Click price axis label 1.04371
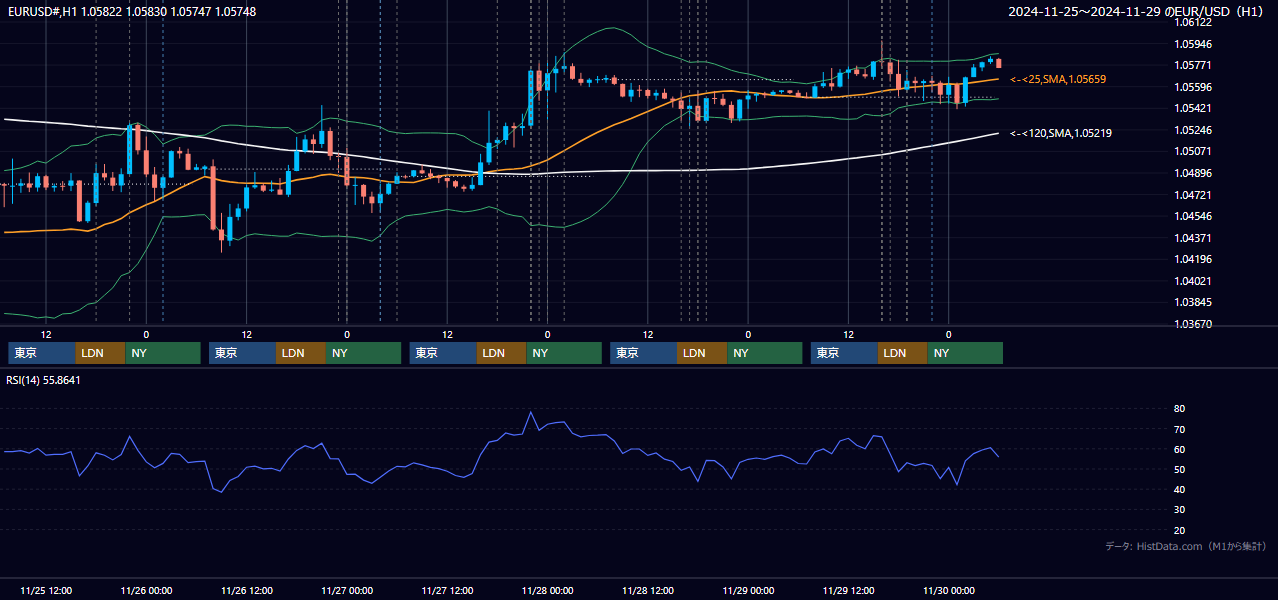Viewport: 1278px width, 600px height. (1194, 238)
